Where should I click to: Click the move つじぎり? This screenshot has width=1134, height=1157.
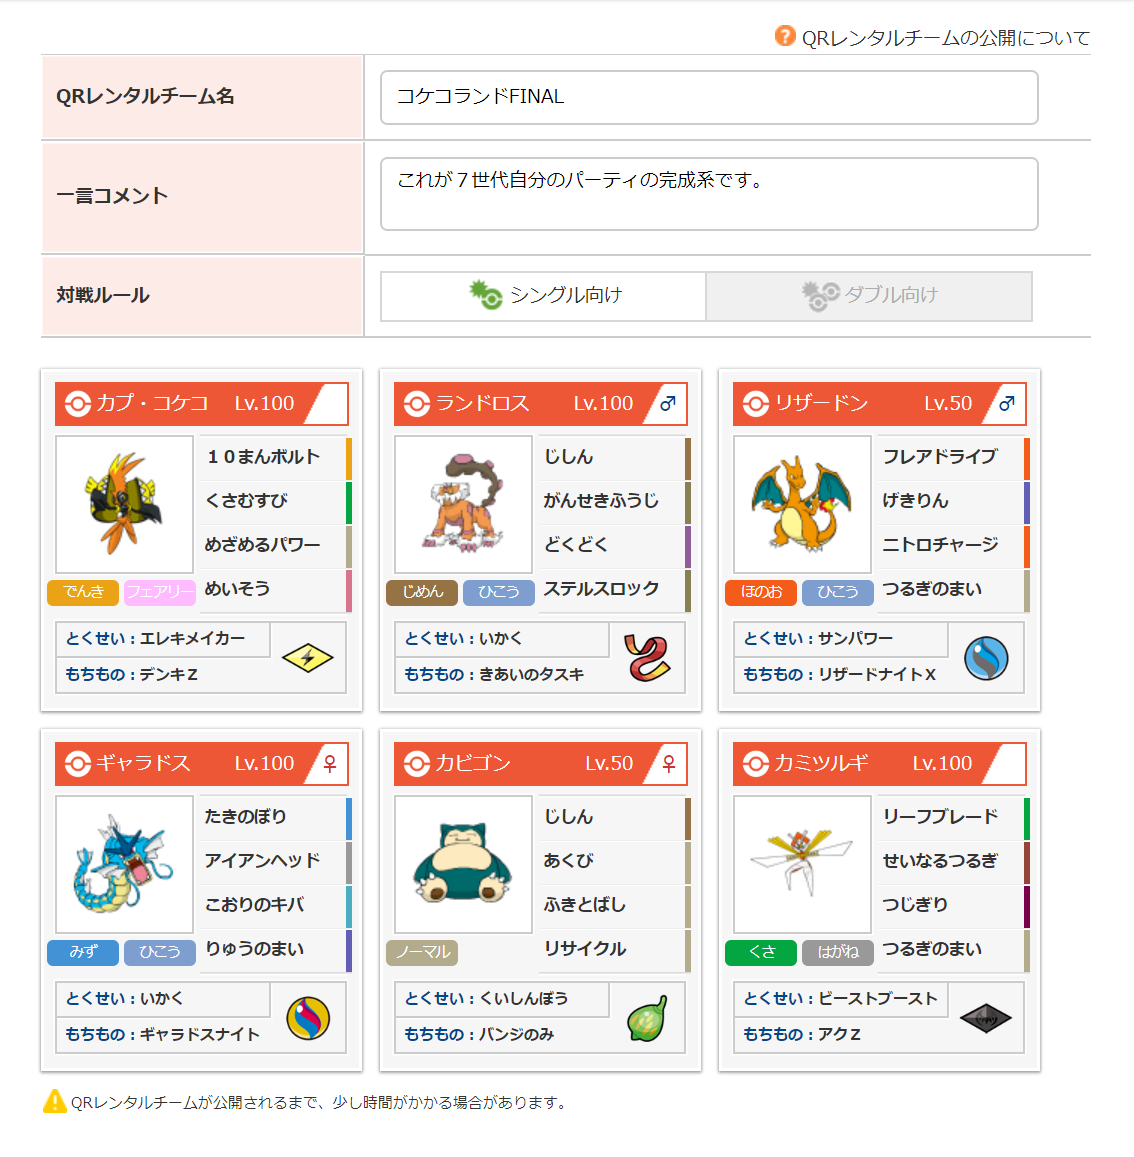(916, 905)
